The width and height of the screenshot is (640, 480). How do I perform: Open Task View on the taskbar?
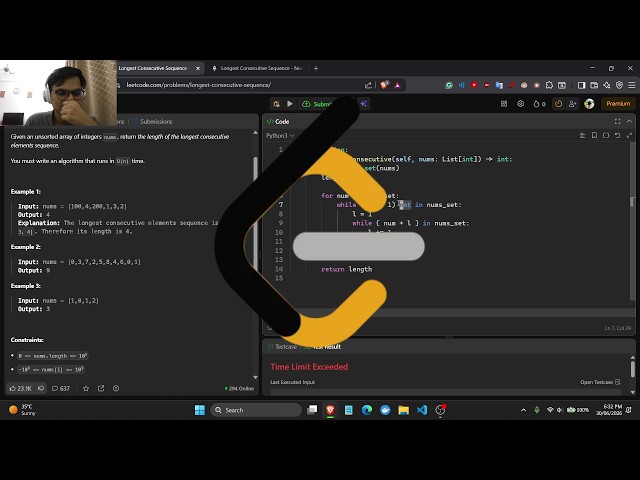pos(312,409)
